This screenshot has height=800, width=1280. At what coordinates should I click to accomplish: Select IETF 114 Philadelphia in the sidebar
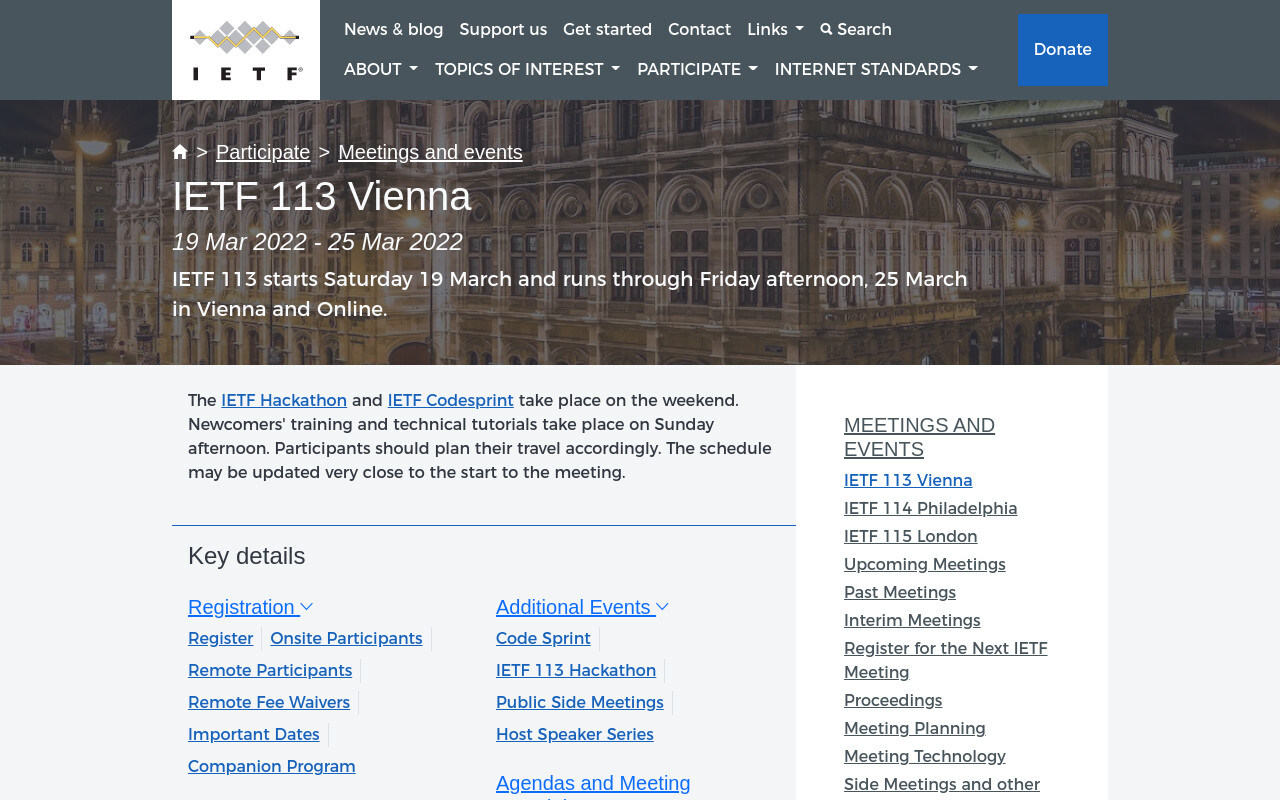click(931, 508)
